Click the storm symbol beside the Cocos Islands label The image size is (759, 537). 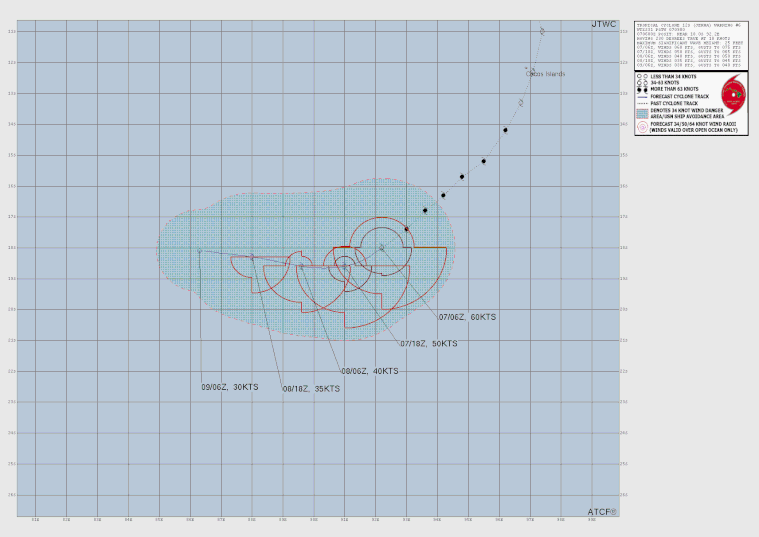[x=532, y=71]
